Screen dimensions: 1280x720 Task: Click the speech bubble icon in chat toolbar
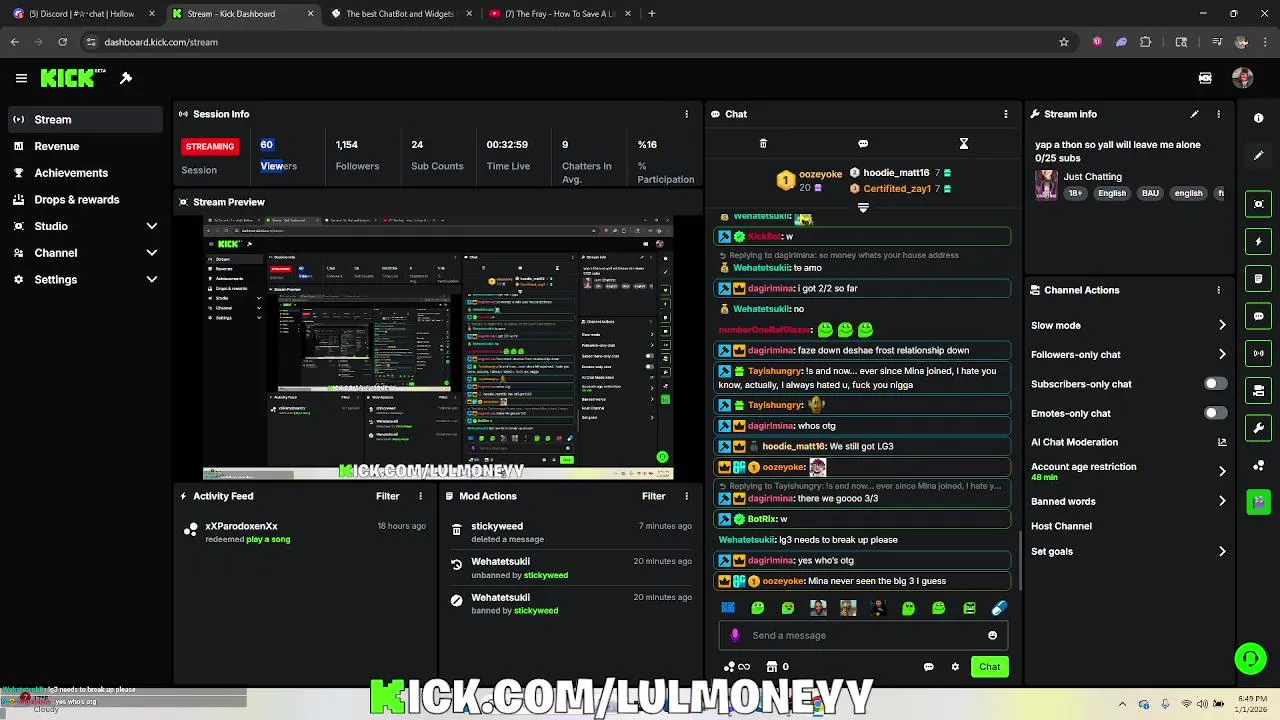(x=863, y=144)
